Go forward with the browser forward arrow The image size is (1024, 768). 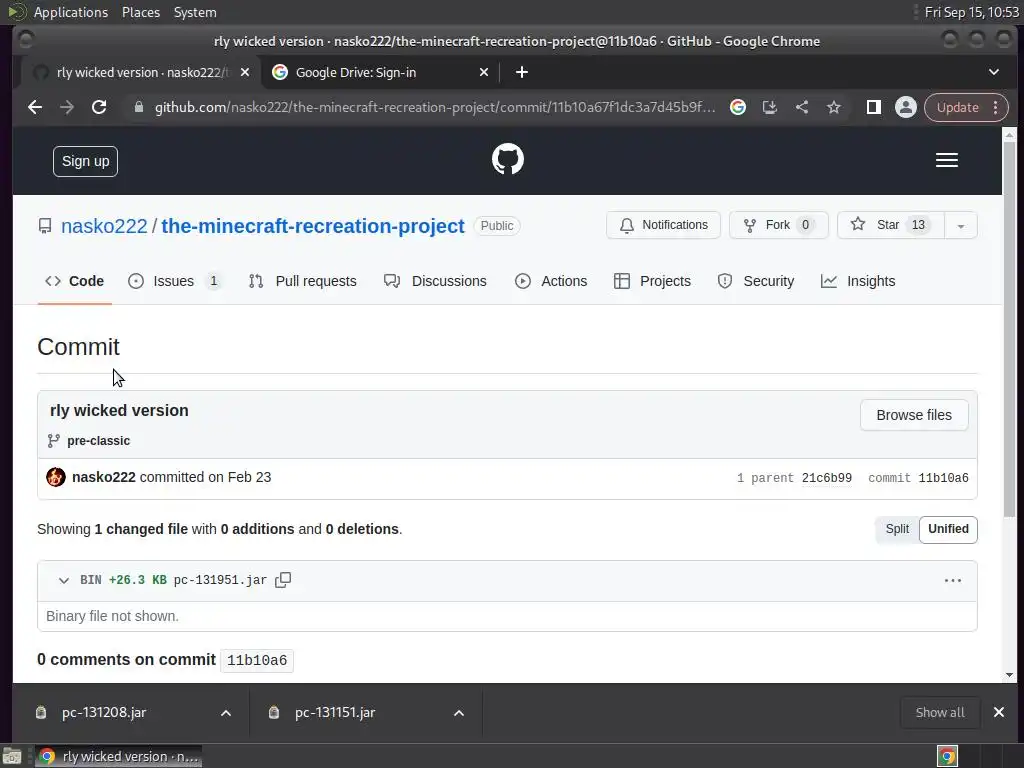[x=67, y=107]
